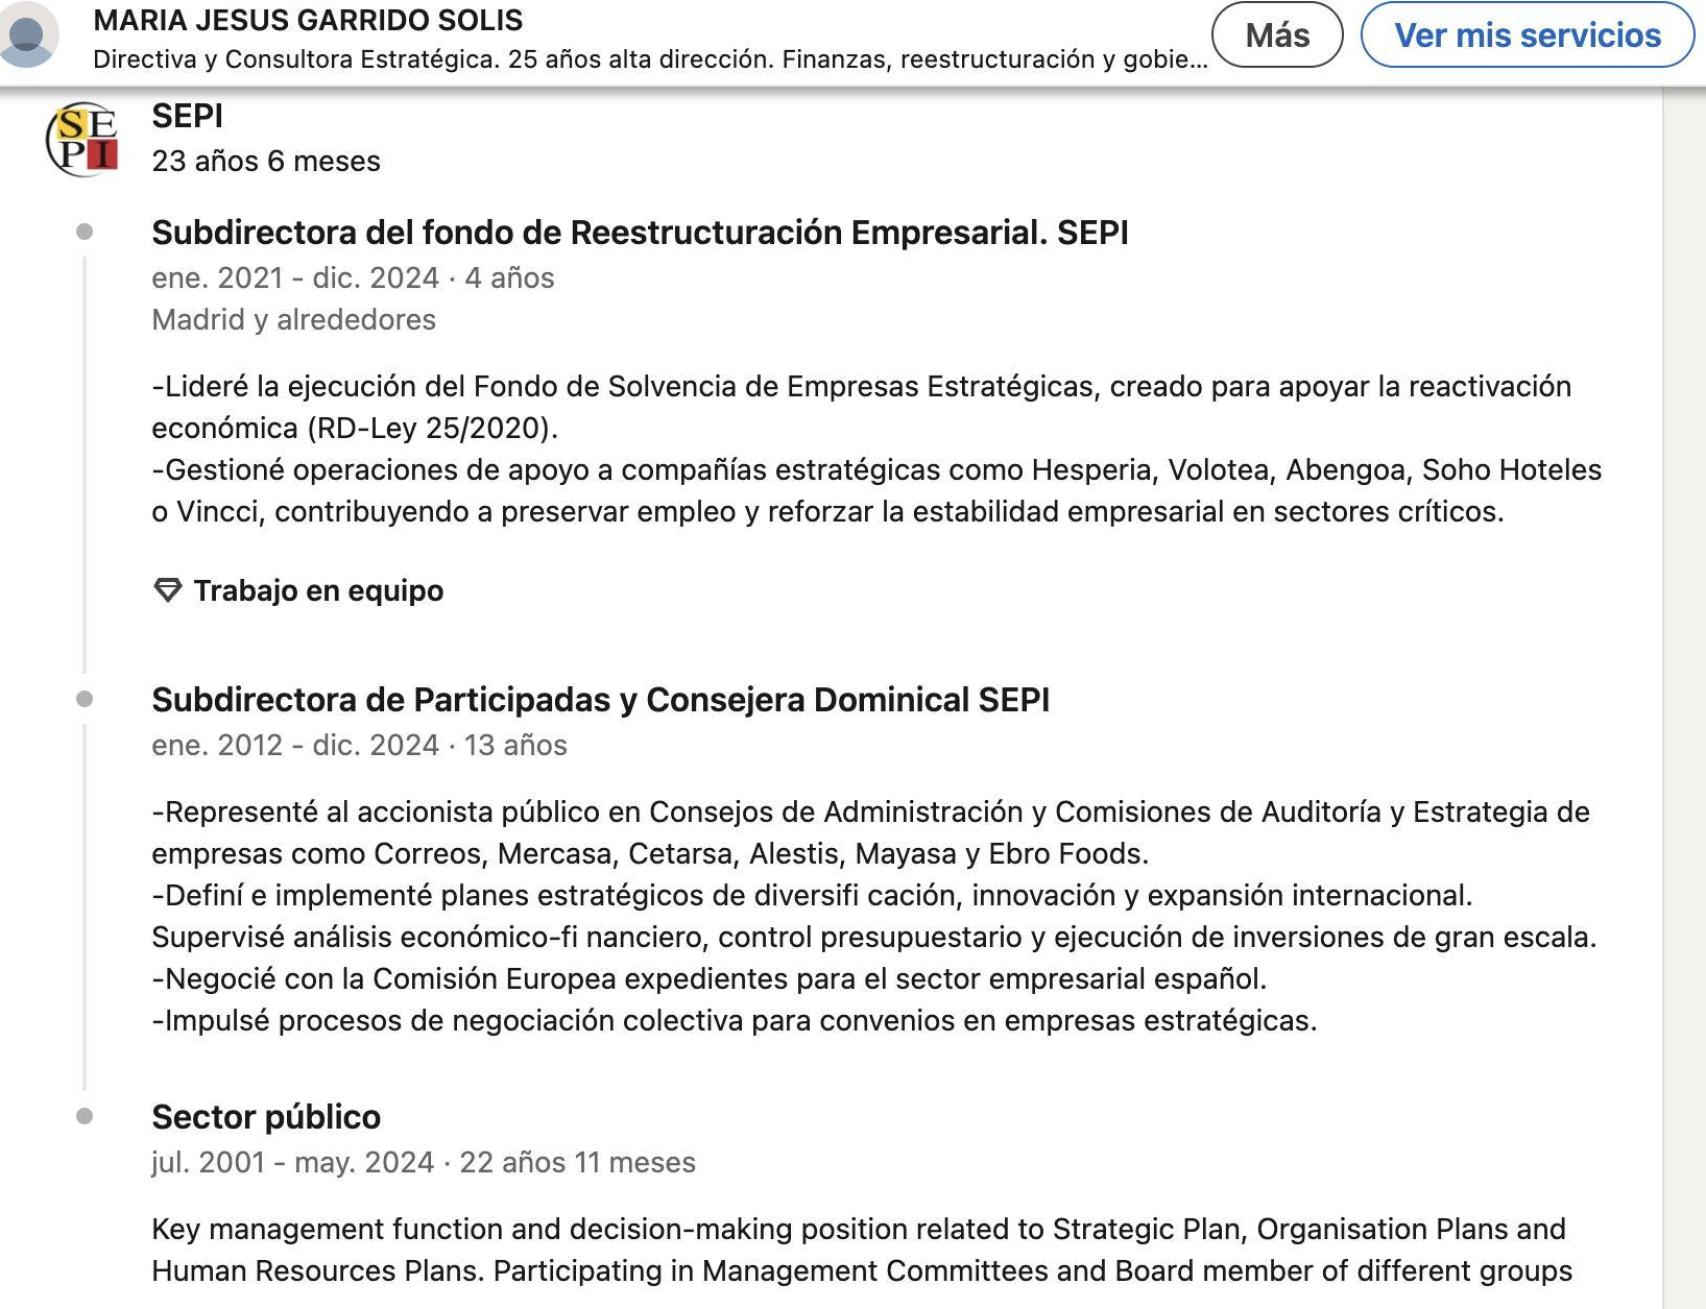The height and width of the screenshot is (1309, 1706).
Task: Select the name MARIA JESUS GARRIDO SOLIS
Action: [x=308, y=20]
